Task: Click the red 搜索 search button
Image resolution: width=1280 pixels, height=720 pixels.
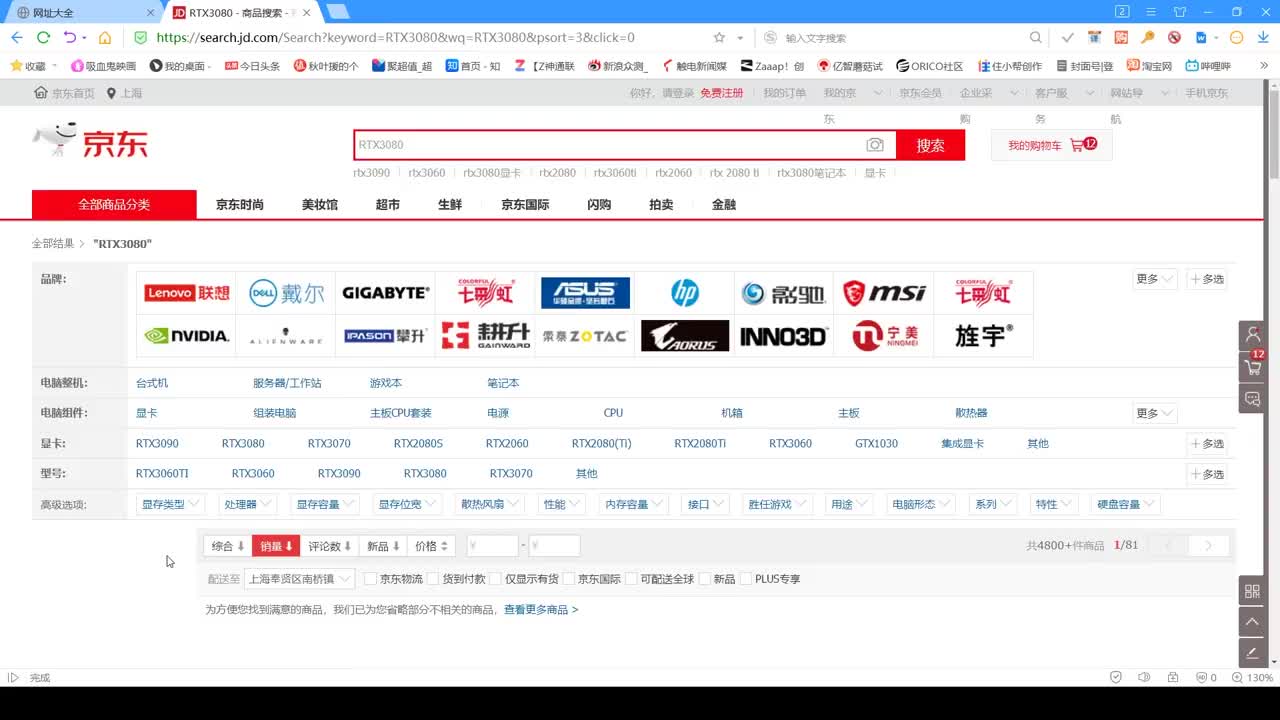Action: 930,145
